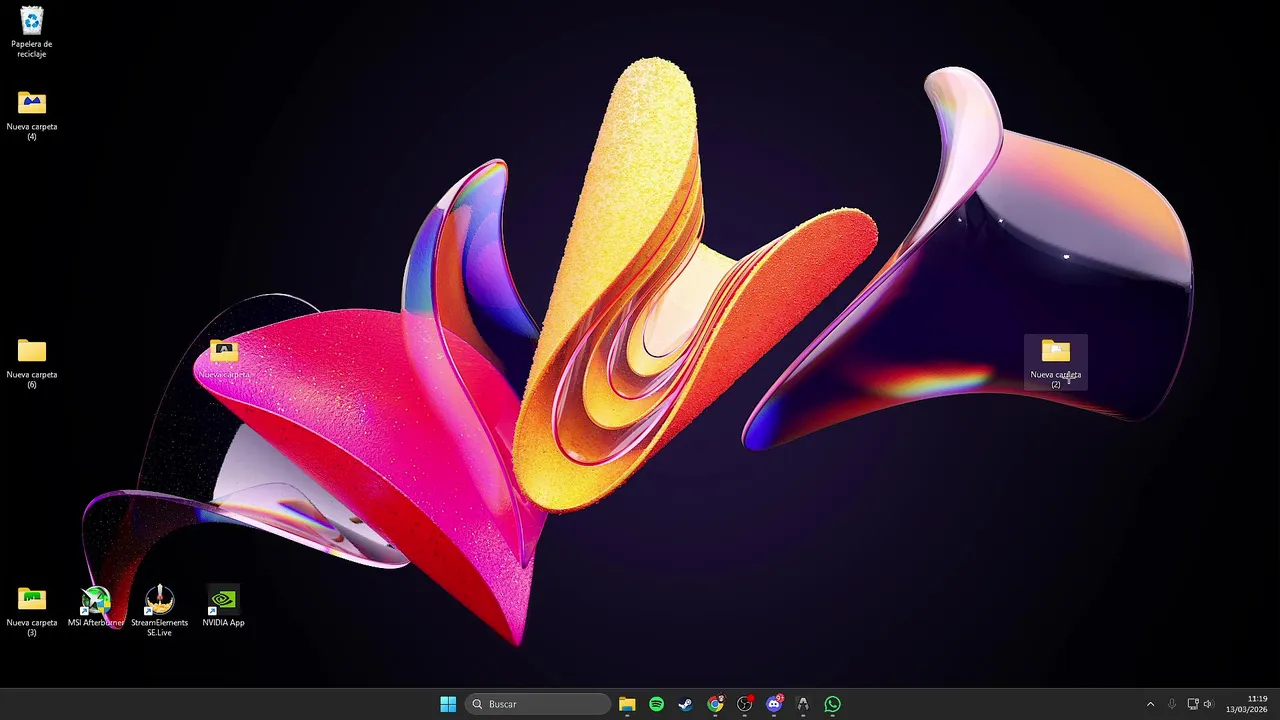
Task: Open OBS Studio from the taskbar
Action: pyautogui.click(x=745, y=704)
